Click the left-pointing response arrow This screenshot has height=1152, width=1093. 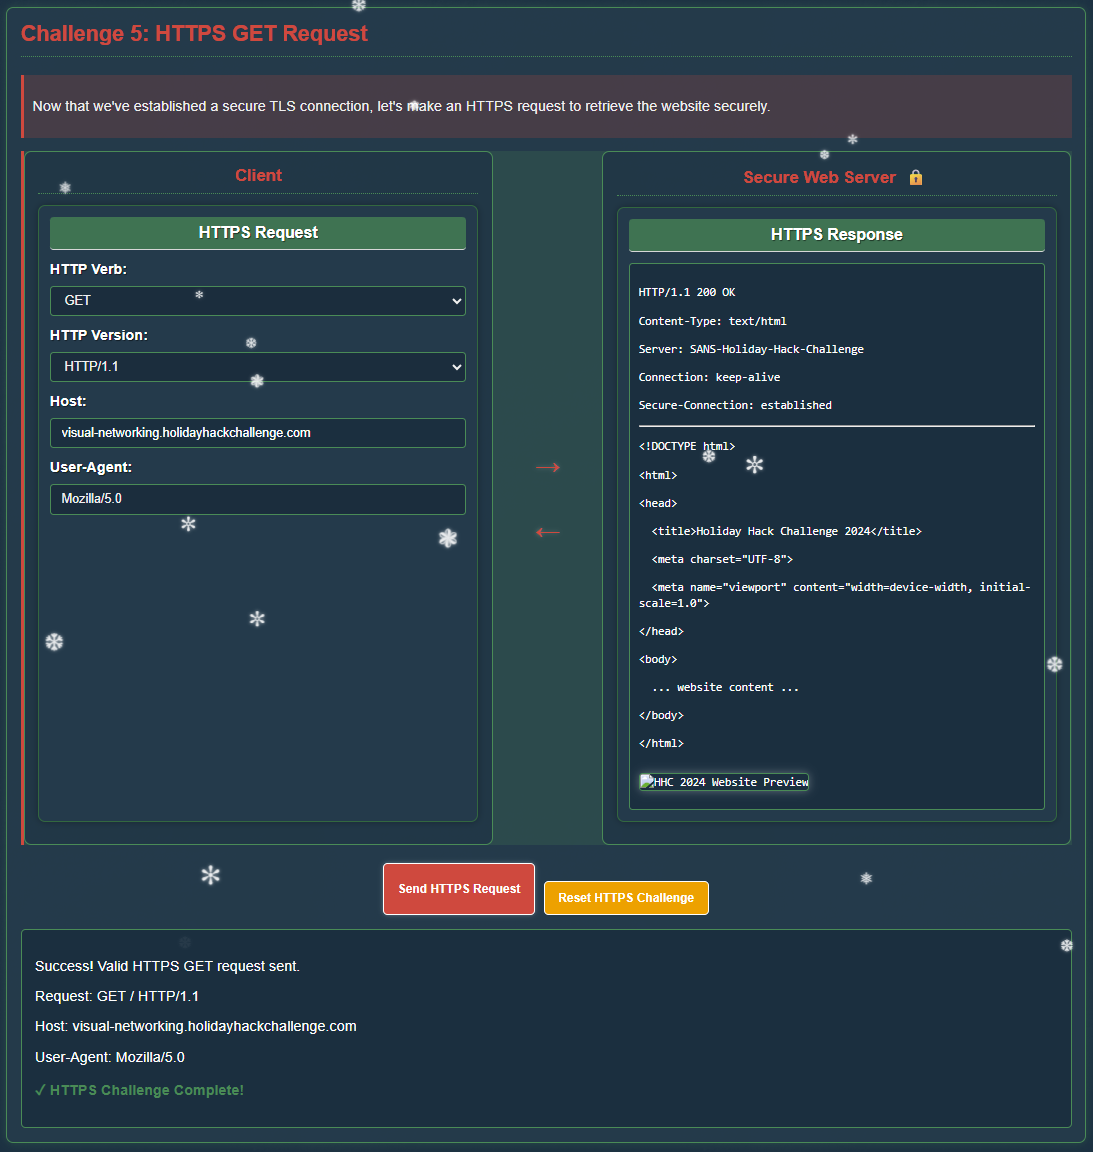pyautogui.click(x=547, y=532)
